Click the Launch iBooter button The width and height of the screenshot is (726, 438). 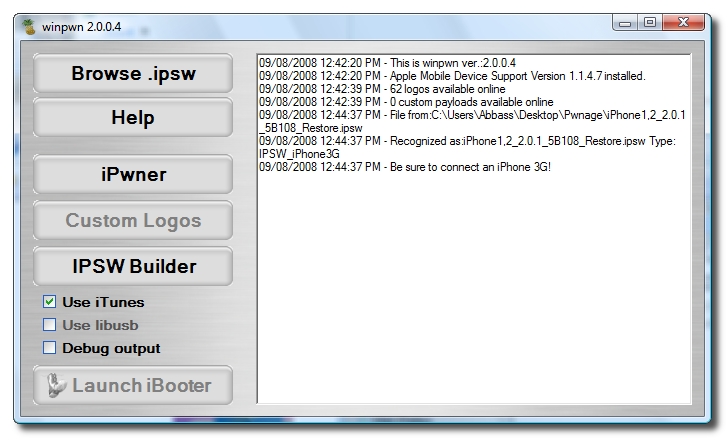[x=133, y=385]
